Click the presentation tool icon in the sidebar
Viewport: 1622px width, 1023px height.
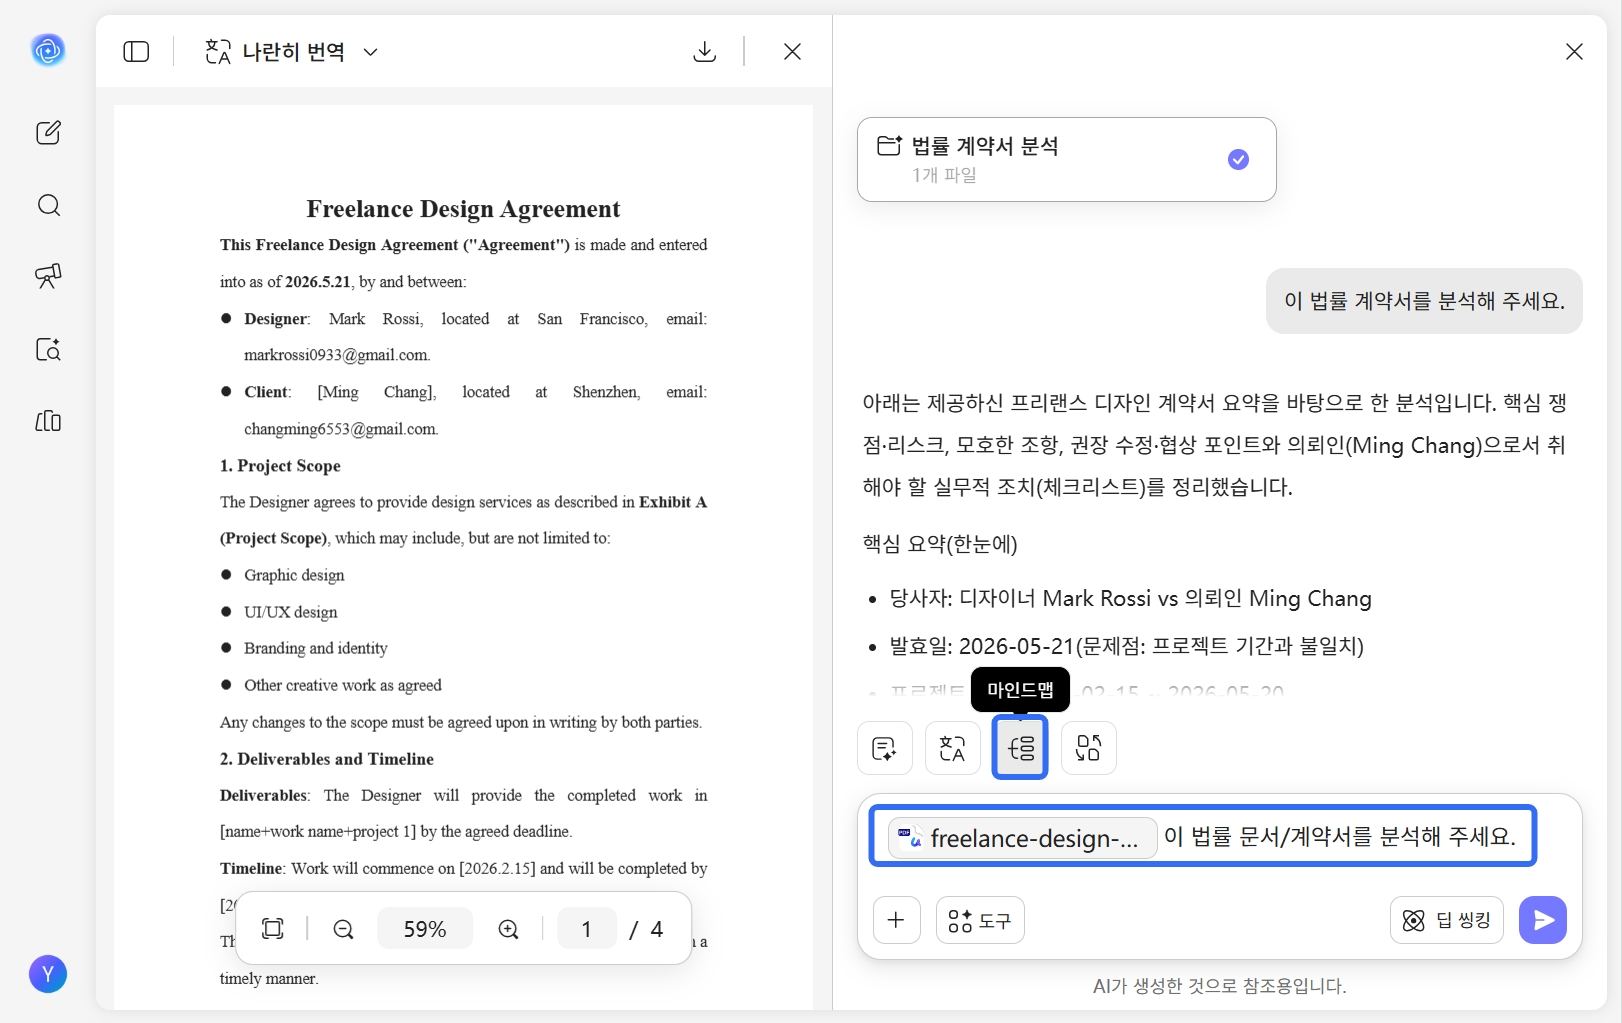pyautogui.click(x=48, y=277)
